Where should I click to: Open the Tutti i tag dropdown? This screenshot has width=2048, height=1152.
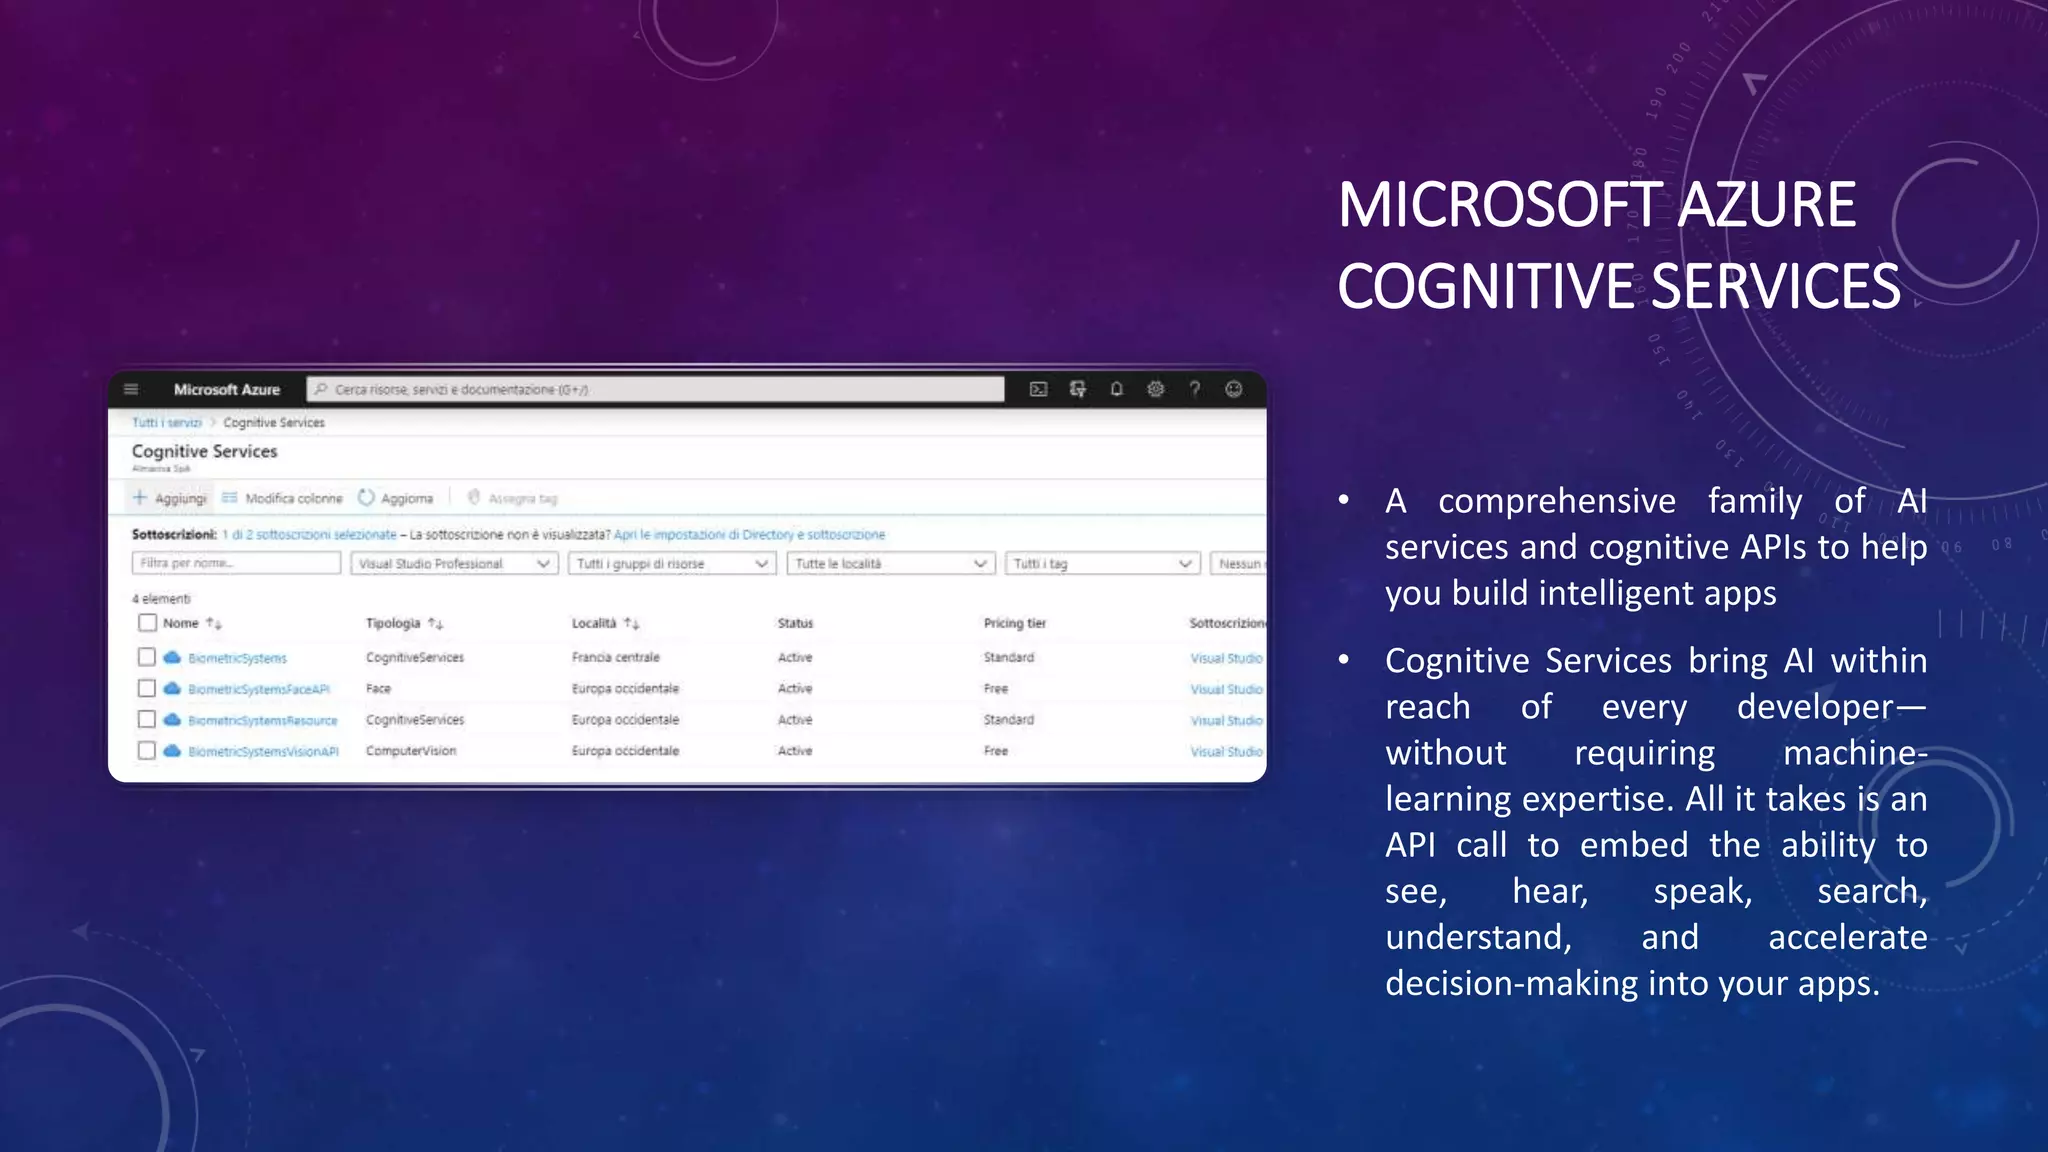pyautogui.click(x=1102, y=564)
